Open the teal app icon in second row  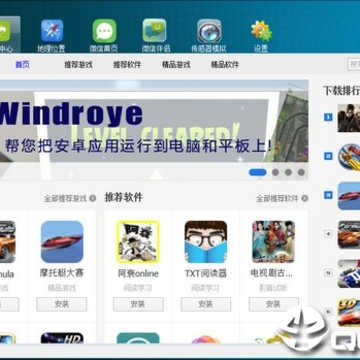(138, 338)
